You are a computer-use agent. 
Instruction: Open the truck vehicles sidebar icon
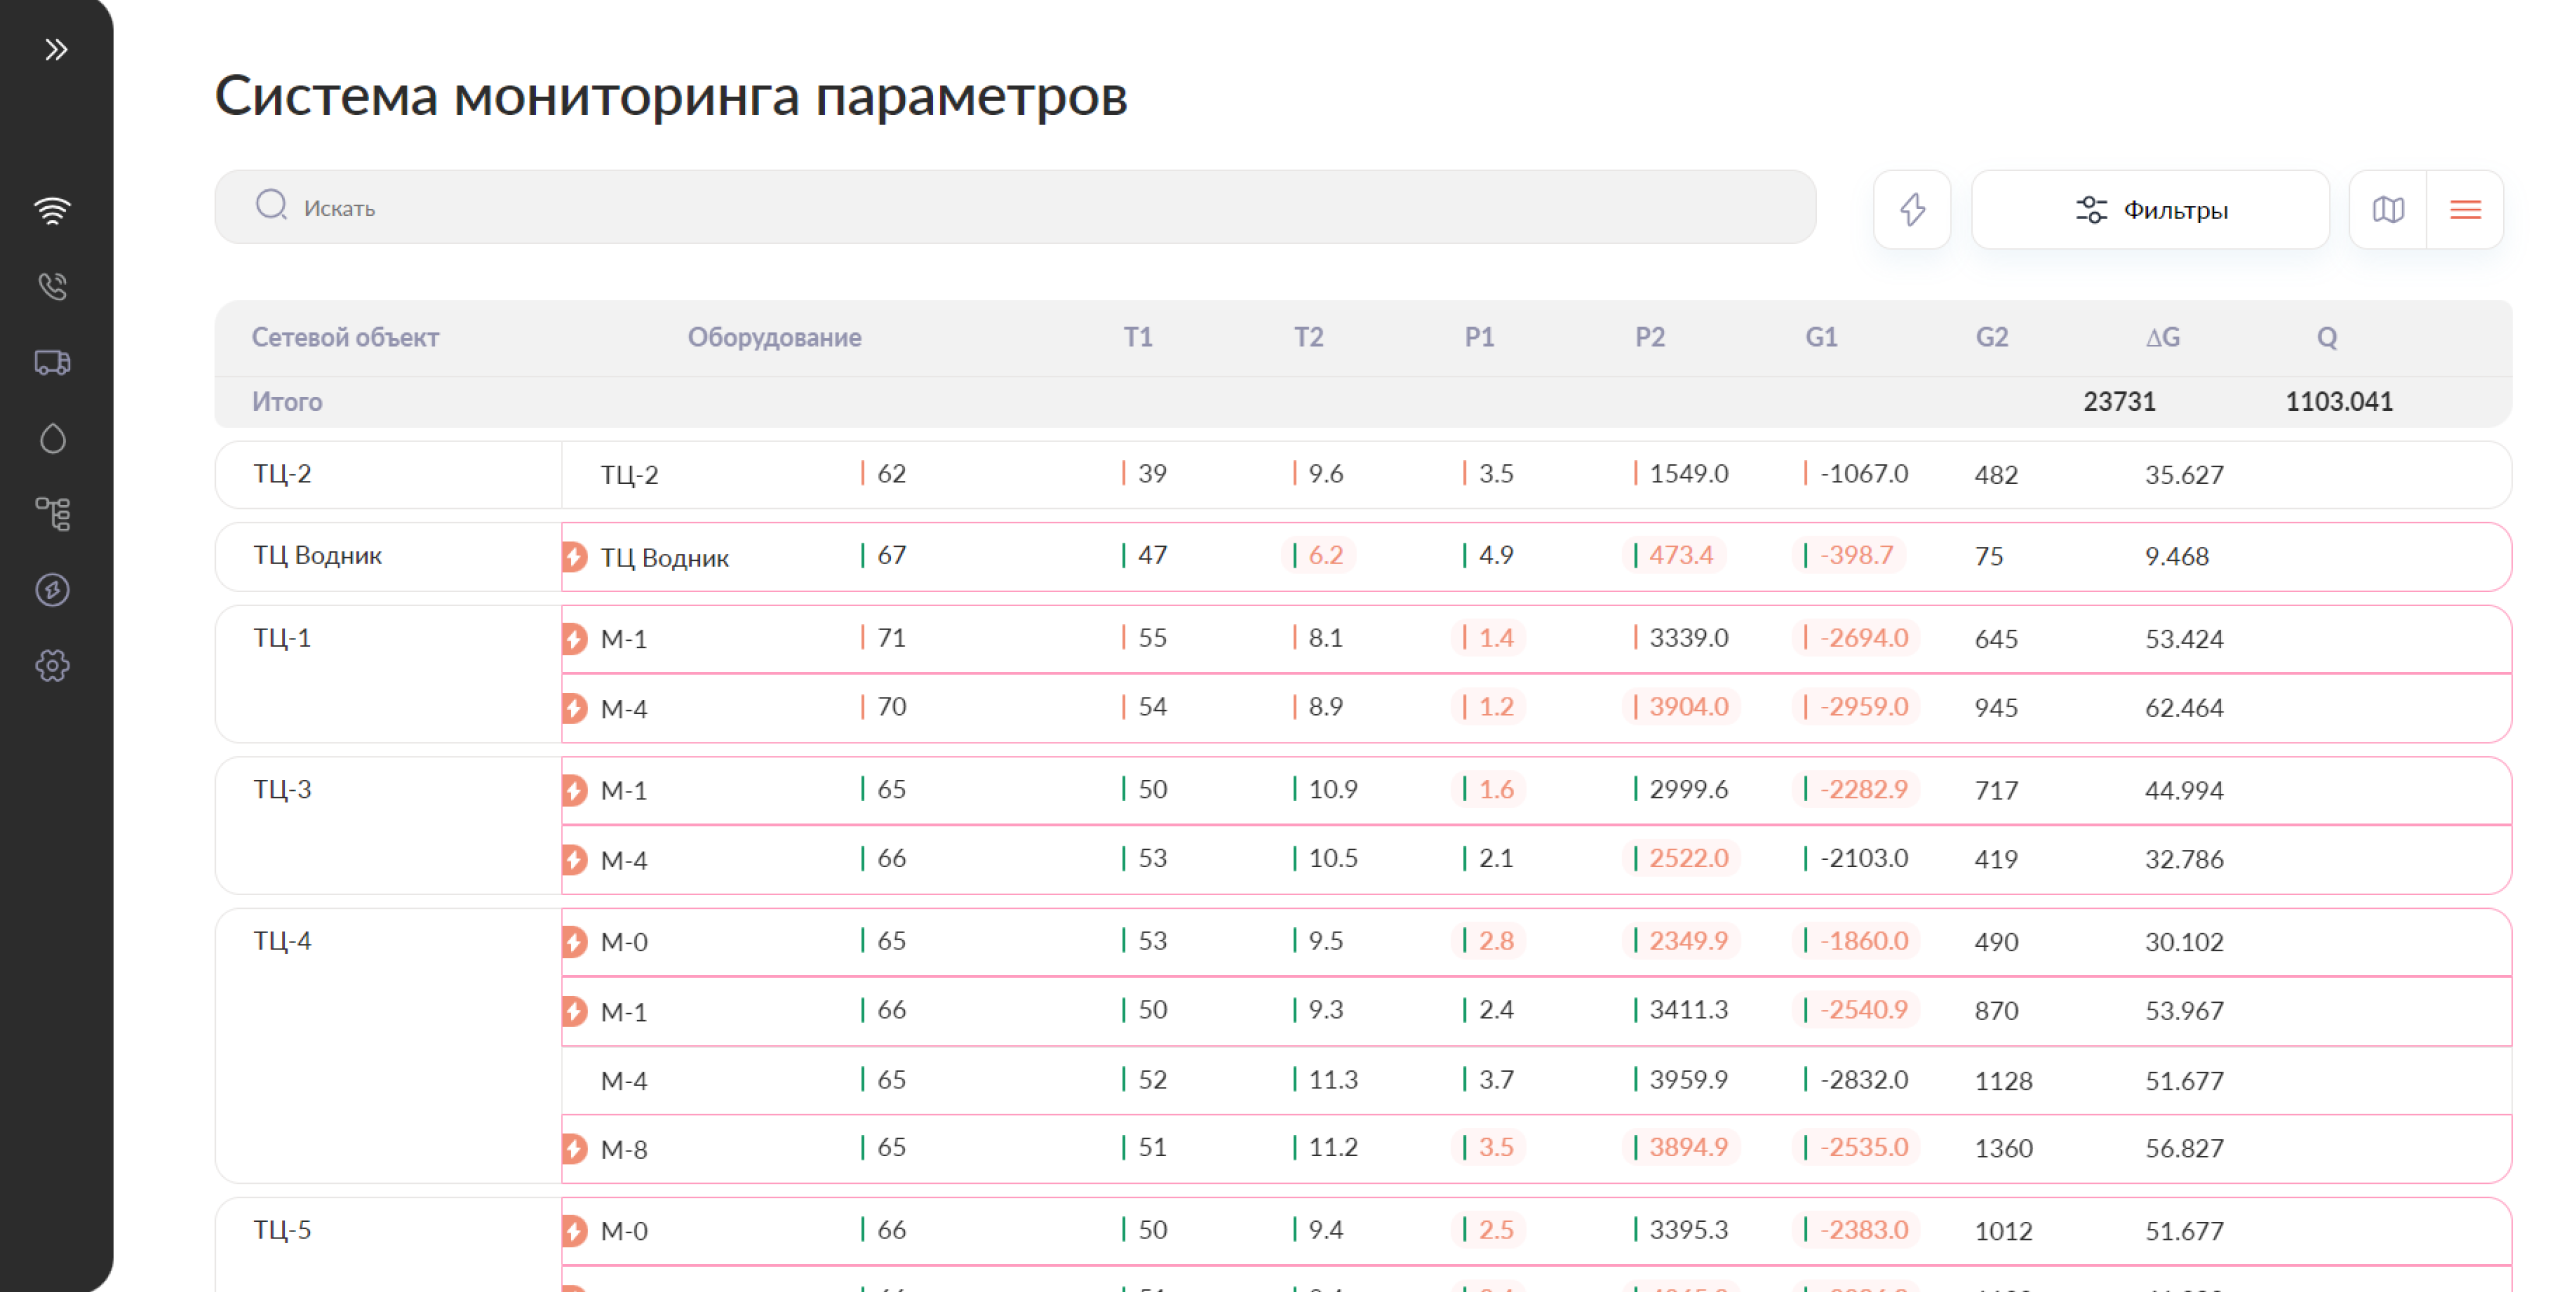[53, 362]
